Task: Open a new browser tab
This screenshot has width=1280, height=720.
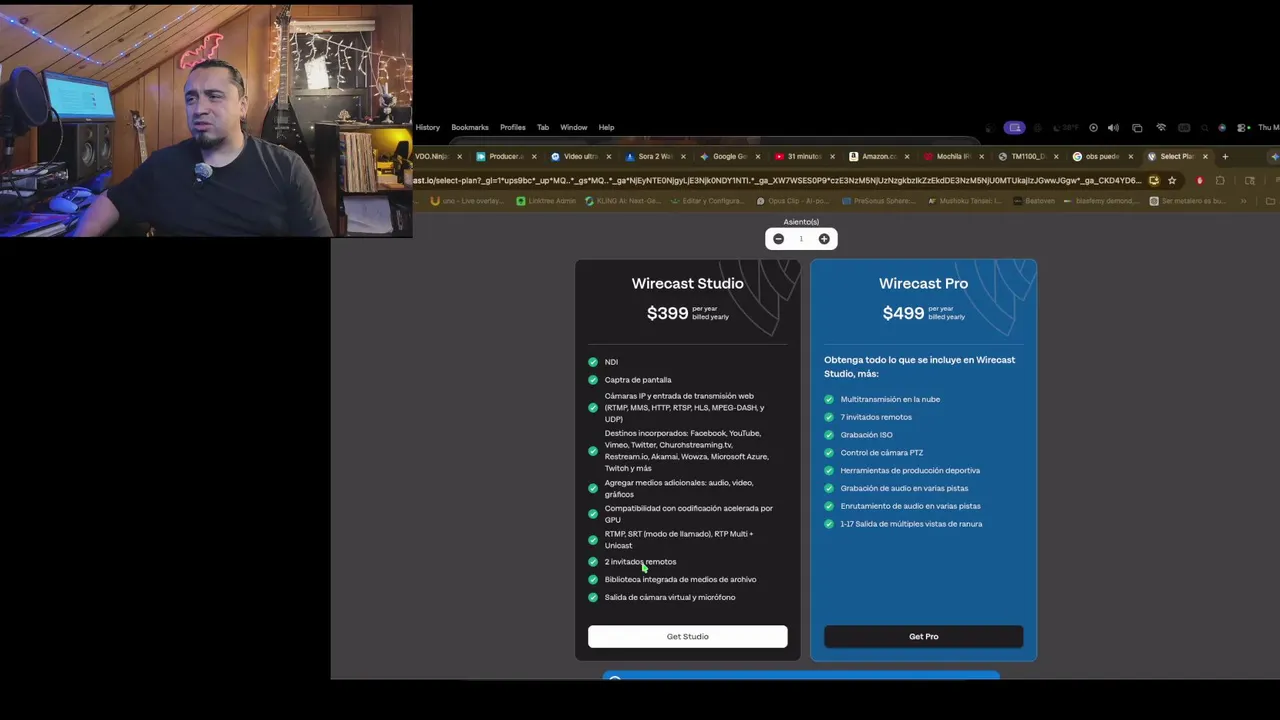Action: click(x=1225, y=156)
